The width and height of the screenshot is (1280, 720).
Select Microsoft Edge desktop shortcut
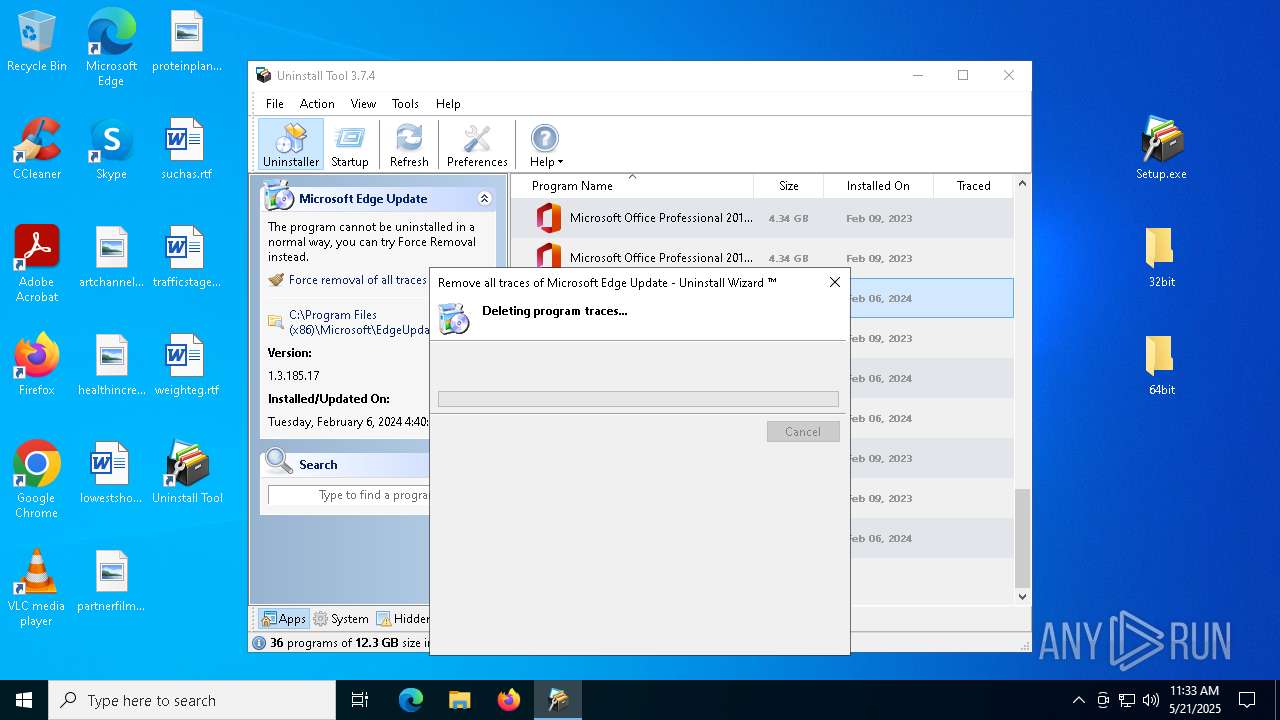click(111, 47)
